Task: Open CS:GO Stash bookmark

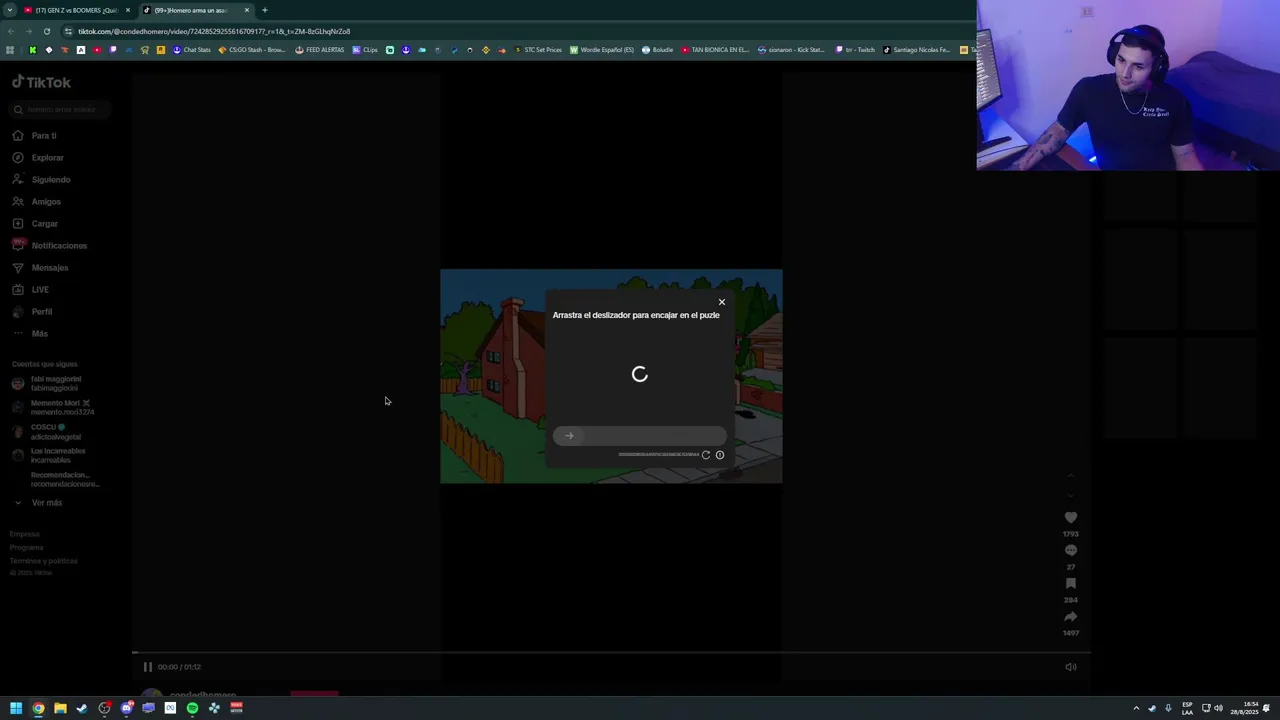Action: coord(253,50)
